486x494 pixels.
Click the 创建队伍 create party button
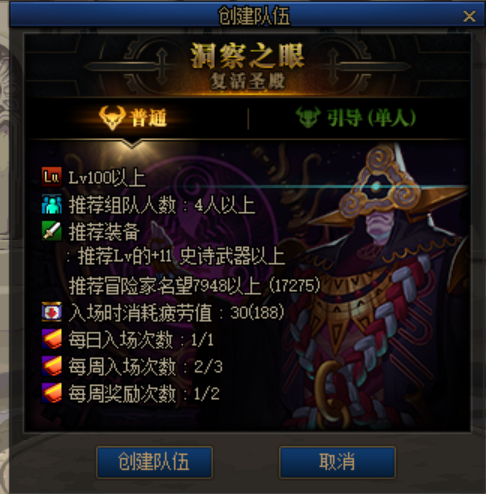[x=154, y=462]
